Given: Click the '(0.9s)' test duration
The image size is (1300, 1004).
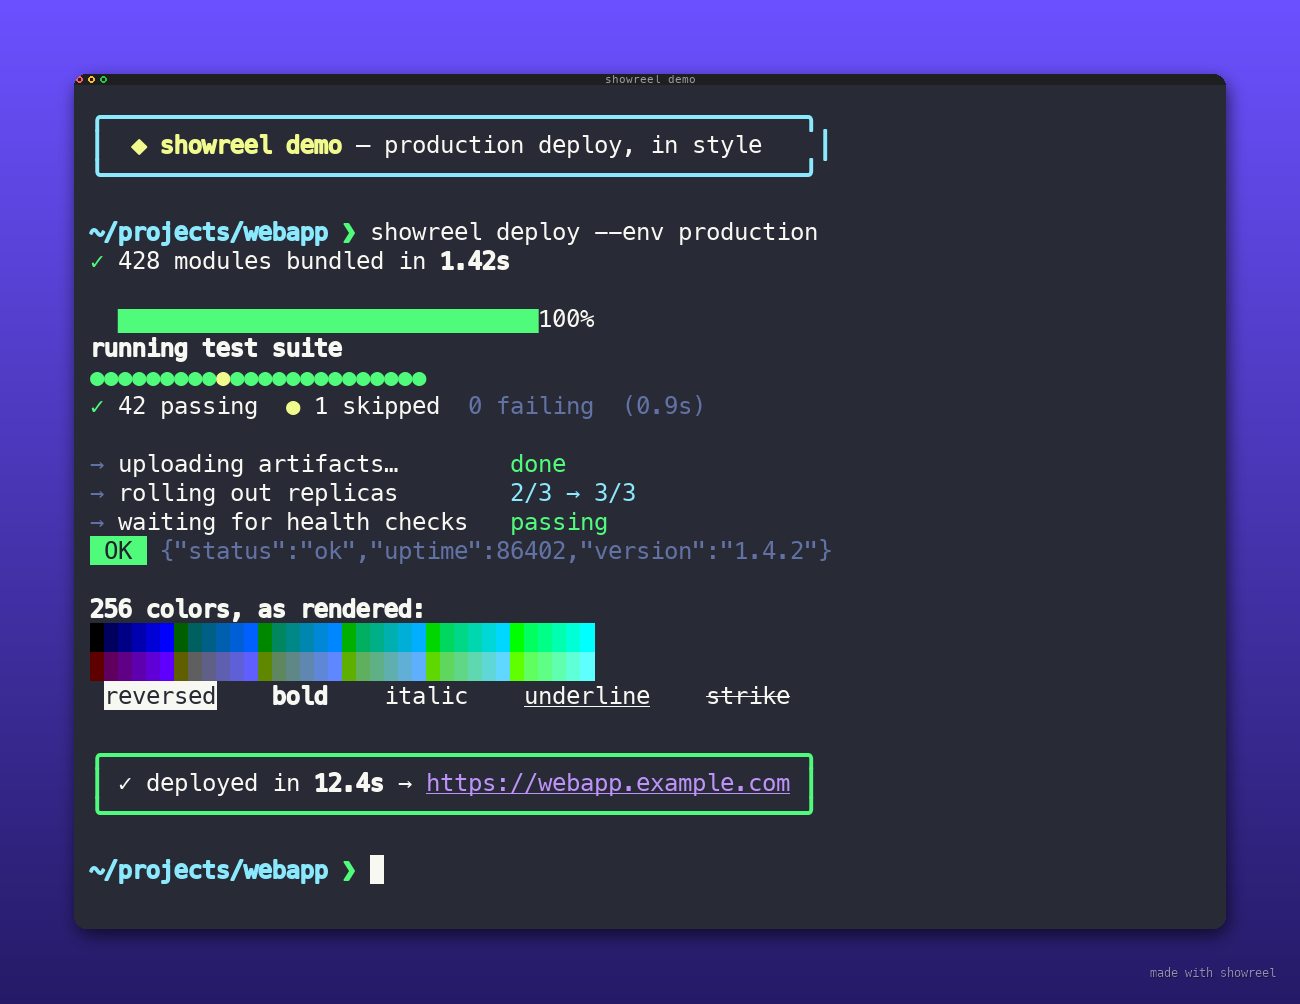Looking at the screenshot, I should 664,406.
